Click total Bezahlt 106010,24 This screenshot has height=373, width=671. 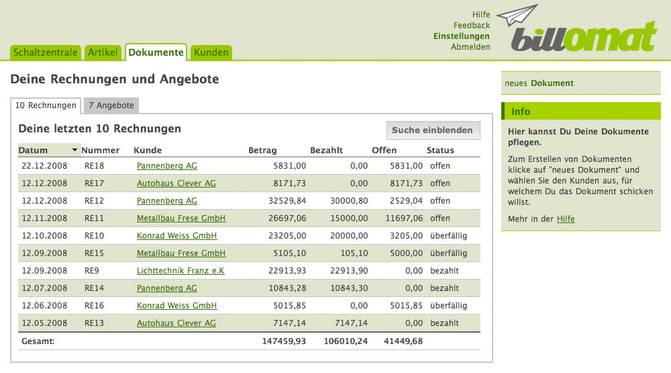[x=346, y=341]
